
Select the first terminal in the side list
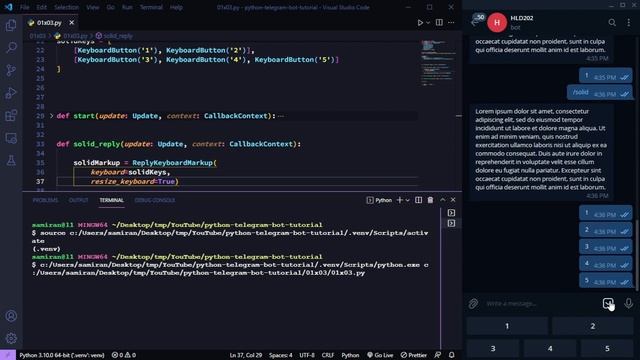coord(451,213)
